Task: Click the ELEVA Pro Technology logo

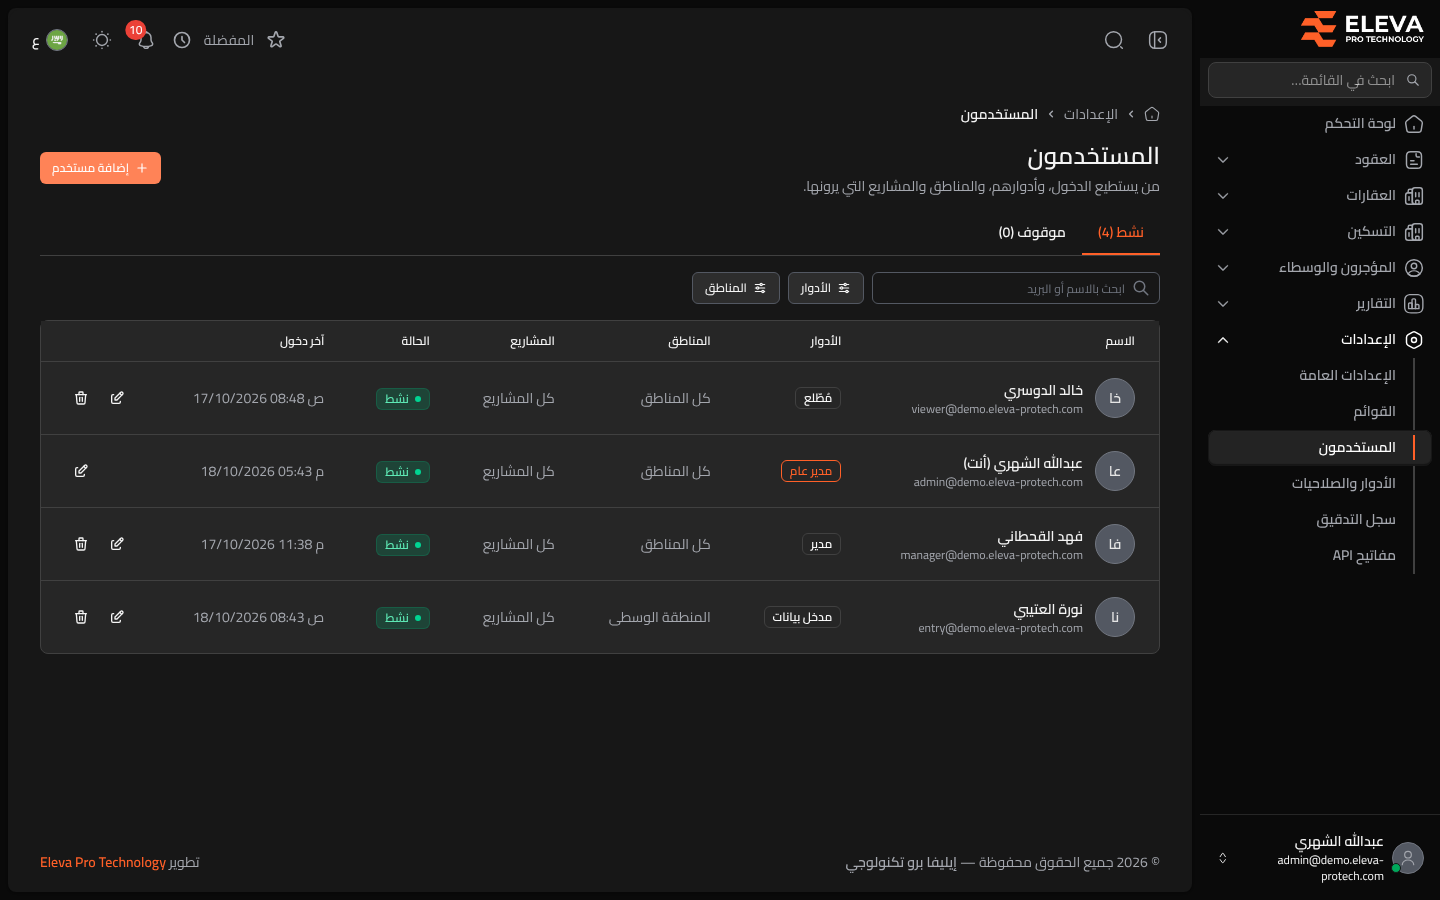Action: point(1362,28)
